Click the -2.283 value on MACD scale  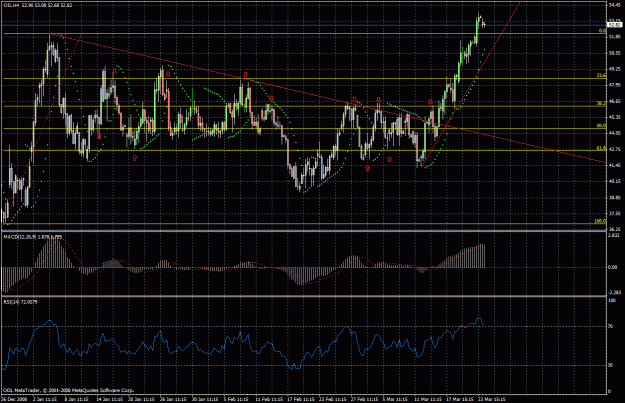pos(614,292)
